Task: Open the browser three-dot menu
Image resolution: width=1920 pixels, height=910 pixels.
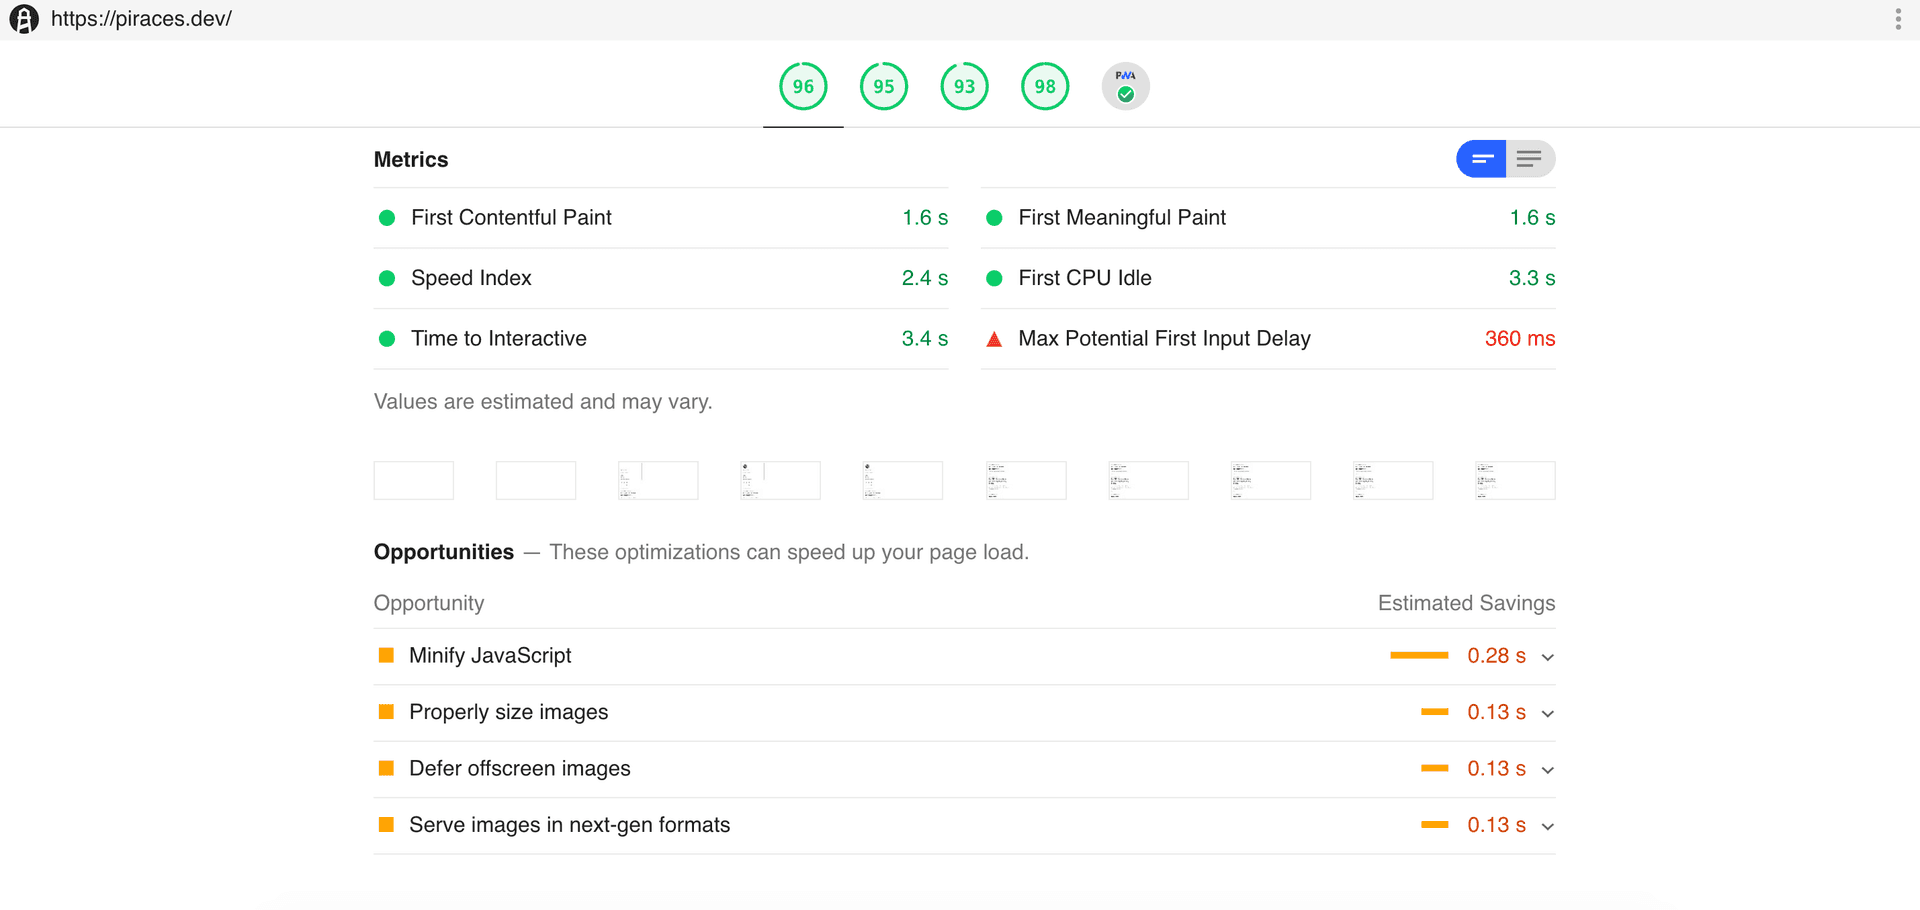Action: click(x=1898, y=18)
